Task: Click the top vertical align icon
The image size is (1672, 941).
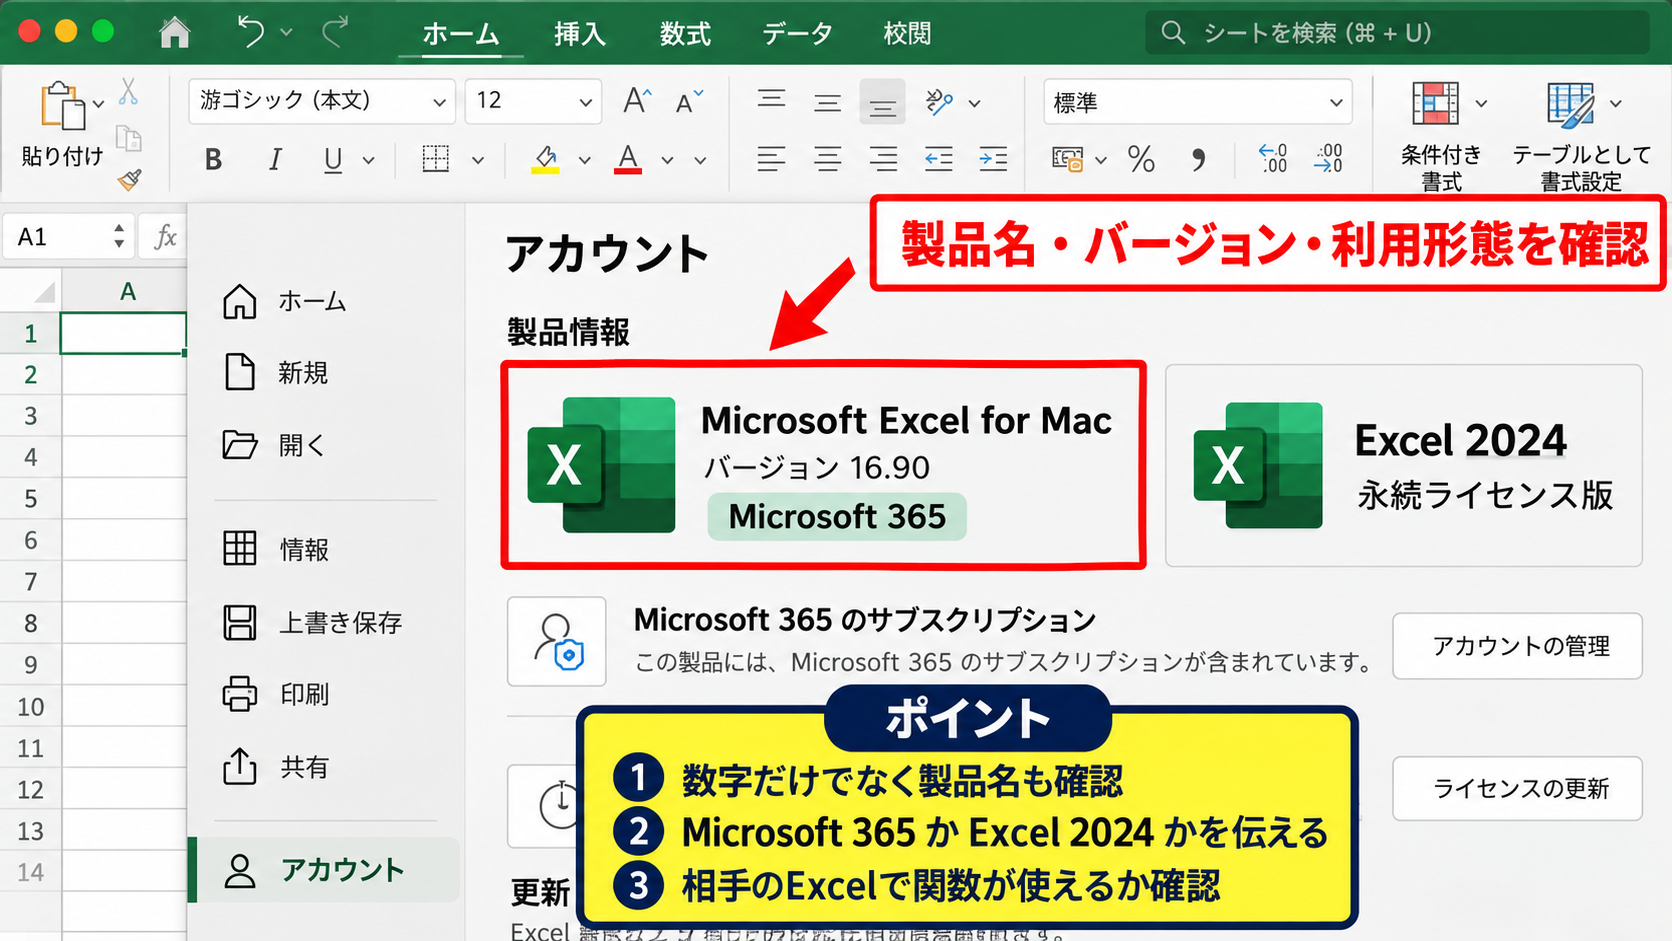Action: pyautogui.click(x=771, y=101)
